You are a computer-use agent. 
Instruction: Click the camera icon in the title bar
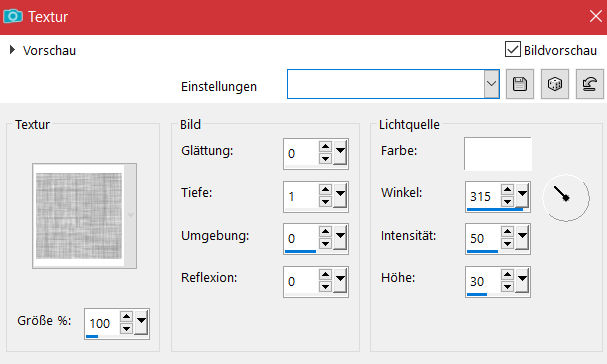pyautogui.click(x=13, y=17)
